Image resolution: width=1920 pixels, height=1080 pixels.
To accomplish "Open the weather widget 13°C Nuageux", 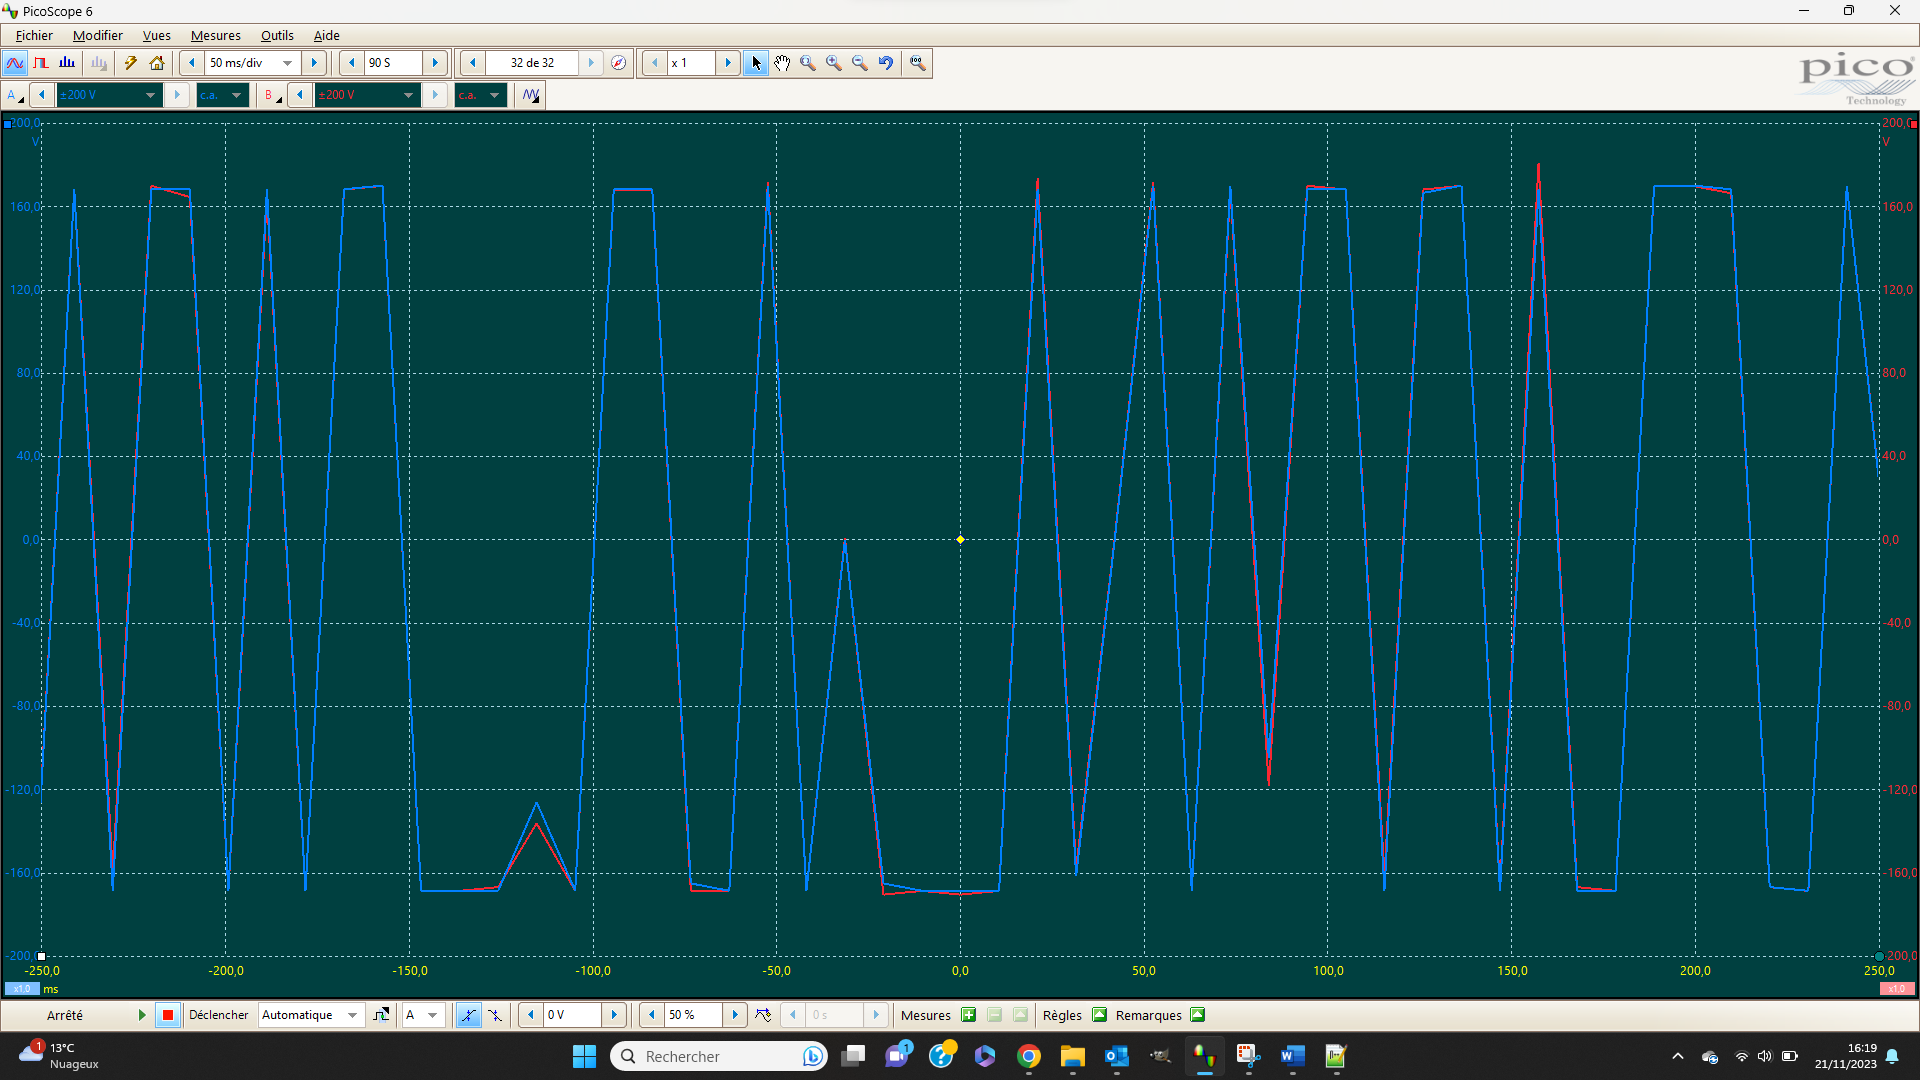I will coord(60,1056).
